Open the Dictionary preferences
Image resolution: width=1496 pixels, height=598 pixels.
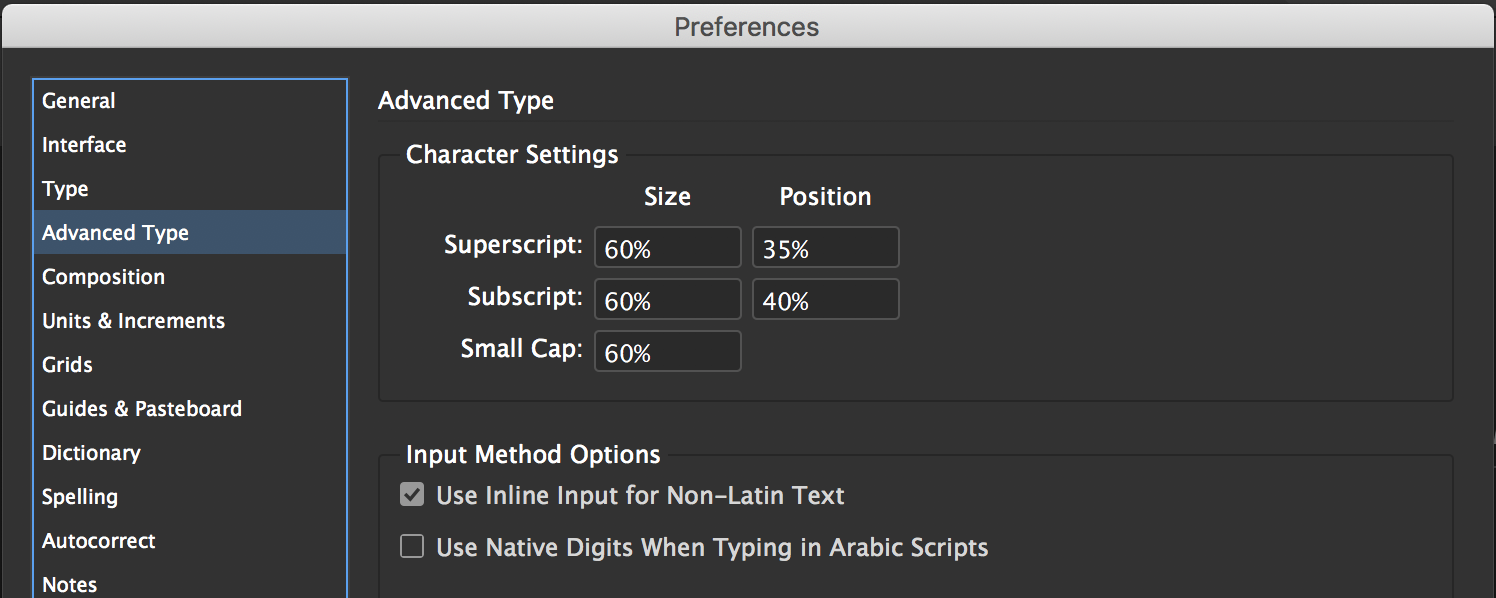tap(91, 453)
